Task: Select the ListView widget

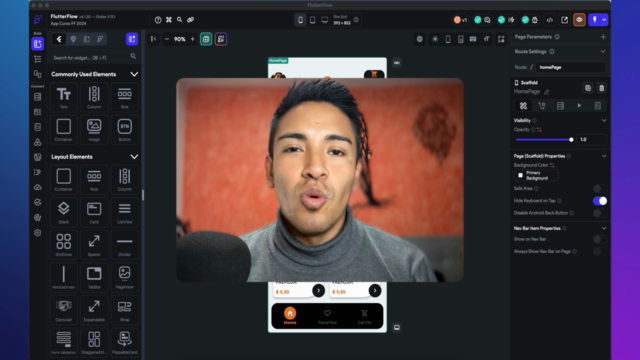Action: coord(124,212)
